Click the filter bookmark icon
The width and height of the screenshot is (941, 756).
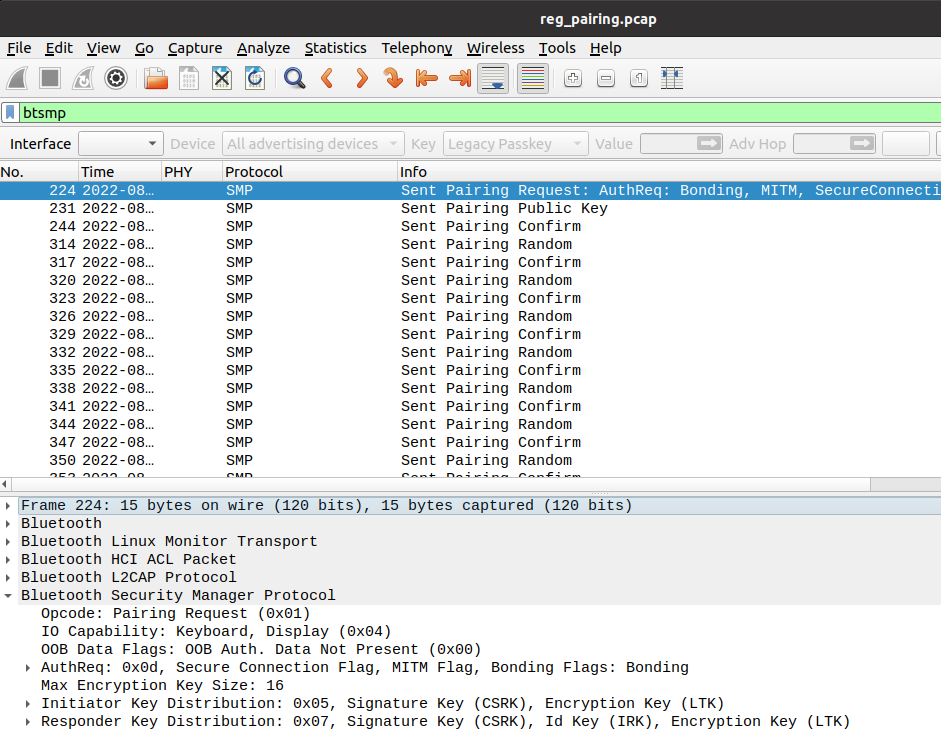tap(11, 113)
